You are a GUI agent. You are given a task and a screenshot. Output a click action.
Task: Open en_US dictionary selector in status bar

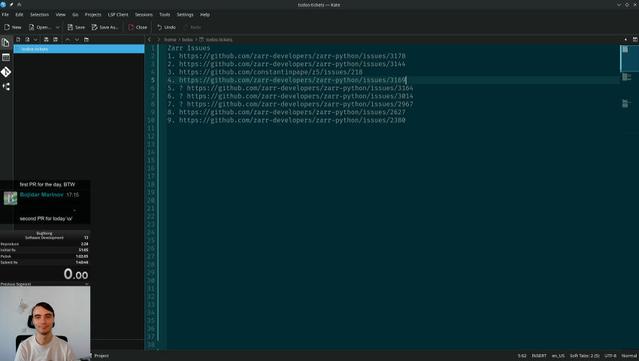(x=558, y=356)
